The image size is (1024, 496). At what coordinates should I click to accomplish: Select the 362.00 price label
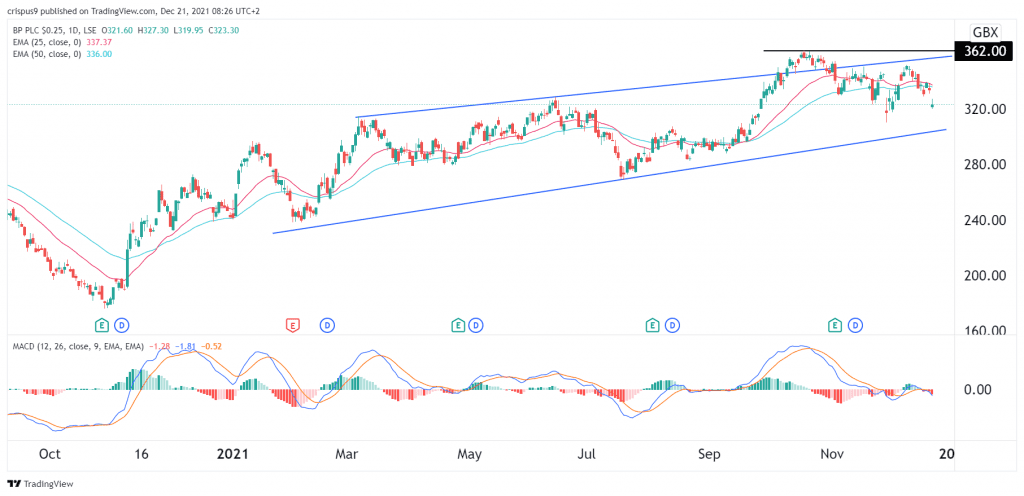tap(986, 50)
